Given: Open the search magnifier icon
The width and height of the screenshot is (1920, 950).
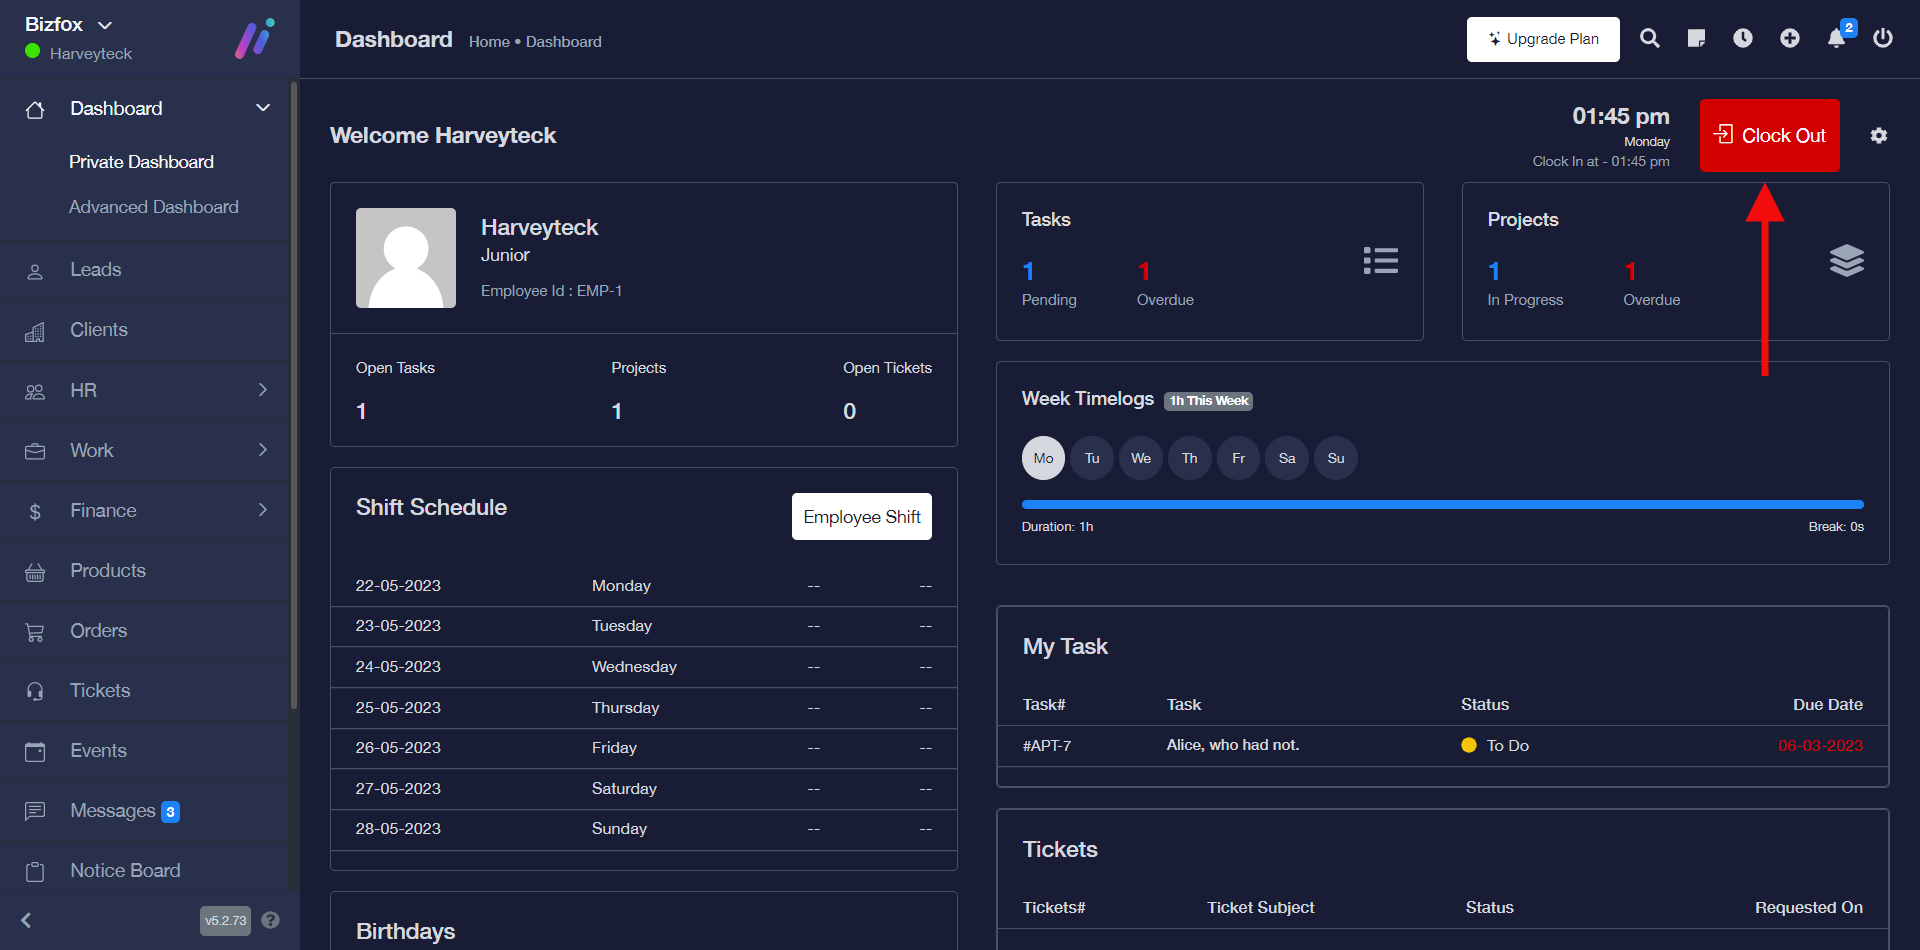Looking at the screenshot, I should click(x=1649, y=39).
